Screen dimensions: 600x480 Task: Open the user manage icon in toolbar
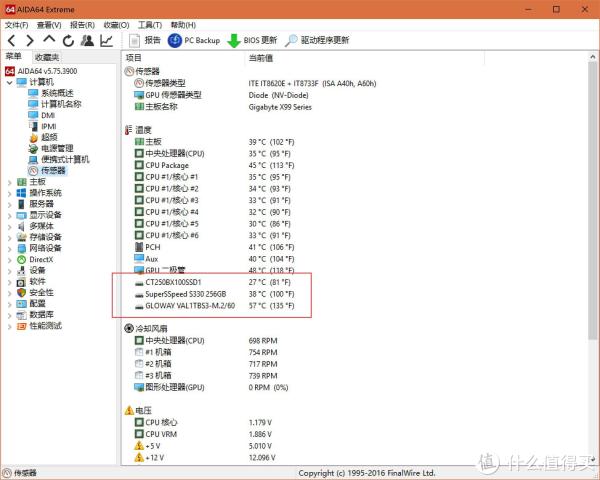pyautogui.click(x=87, y=40)
